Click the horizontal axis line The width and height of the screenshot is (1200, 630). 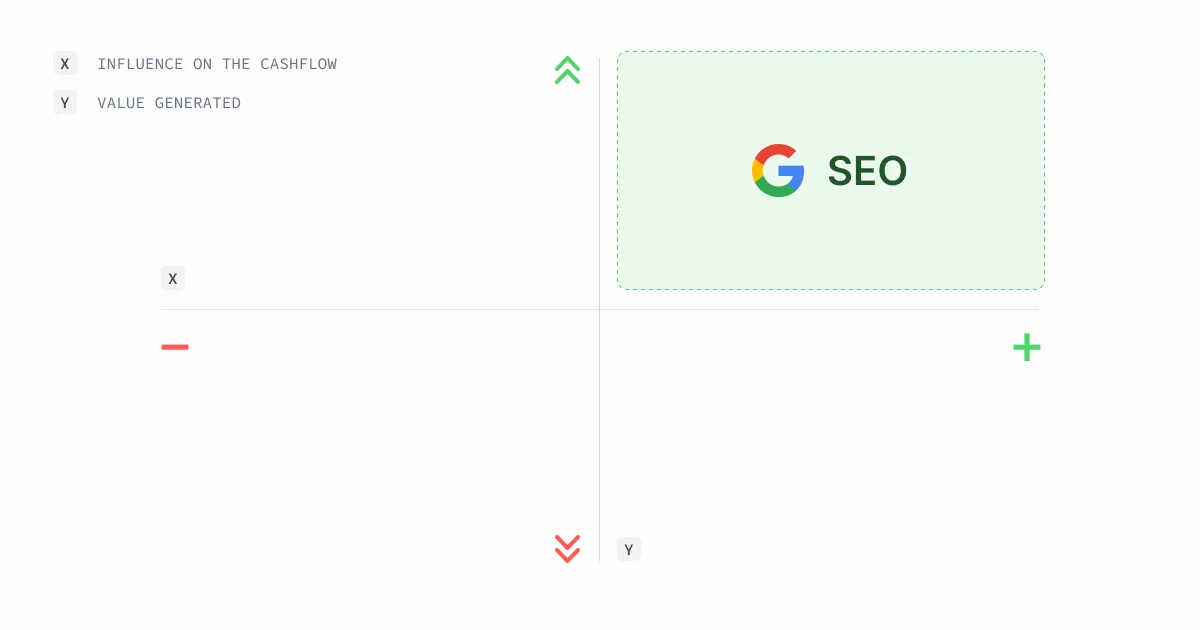point(380,310)
